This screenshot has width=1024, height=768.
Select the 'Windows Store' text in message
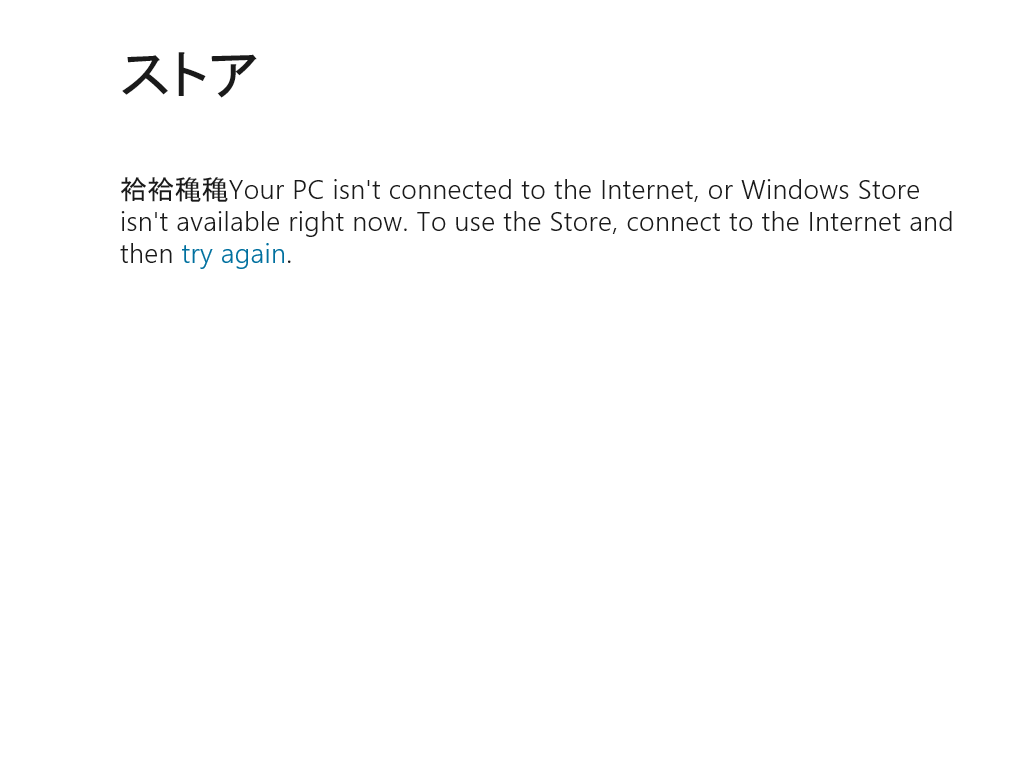pyautogui.click(x=830, y=190)
